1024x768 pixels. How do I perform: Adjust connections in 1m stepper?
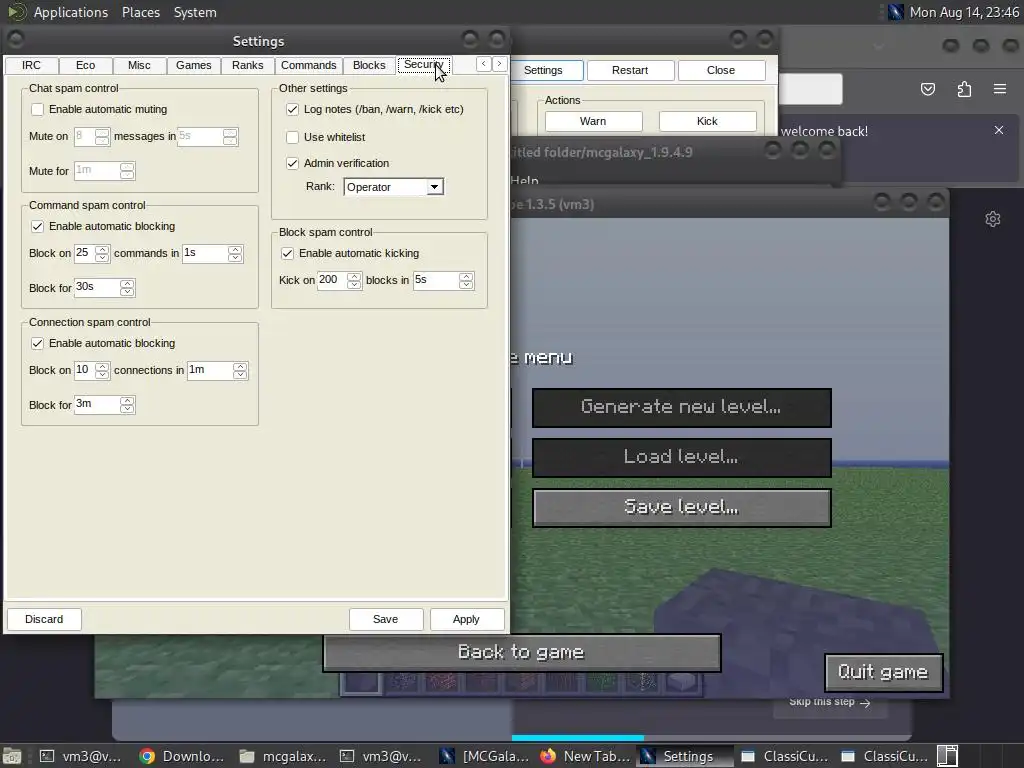click(x=240, y=370)
